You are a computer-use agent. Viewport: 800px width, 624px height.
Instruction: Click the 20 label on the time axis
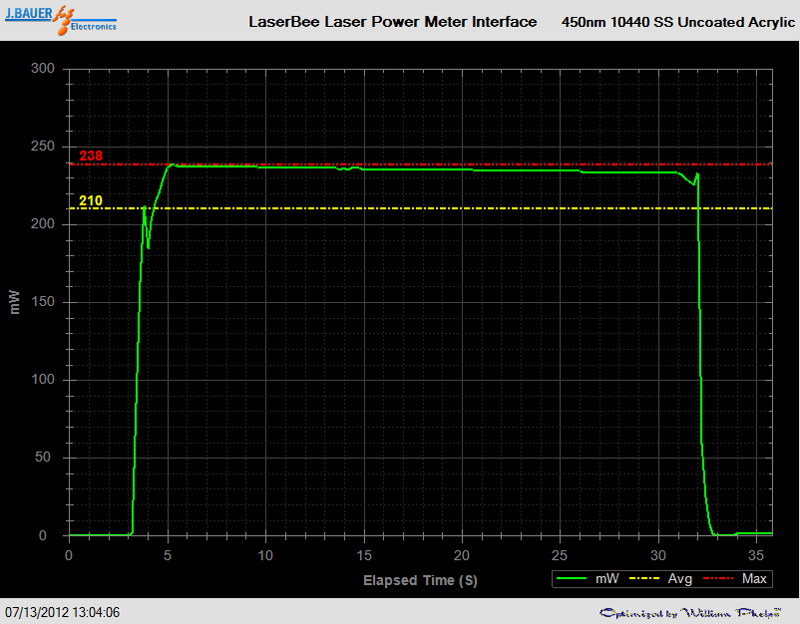[x=462, y=555]
